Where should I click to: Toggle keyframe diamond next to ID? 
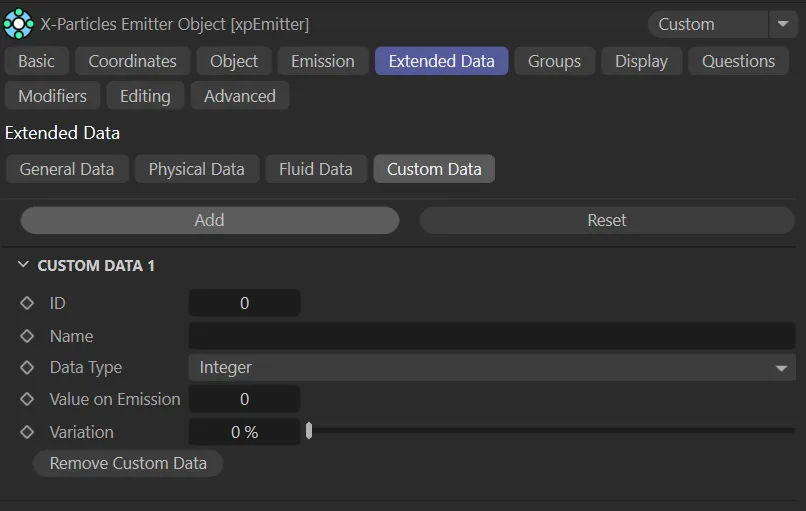click(x=27, y=303)
